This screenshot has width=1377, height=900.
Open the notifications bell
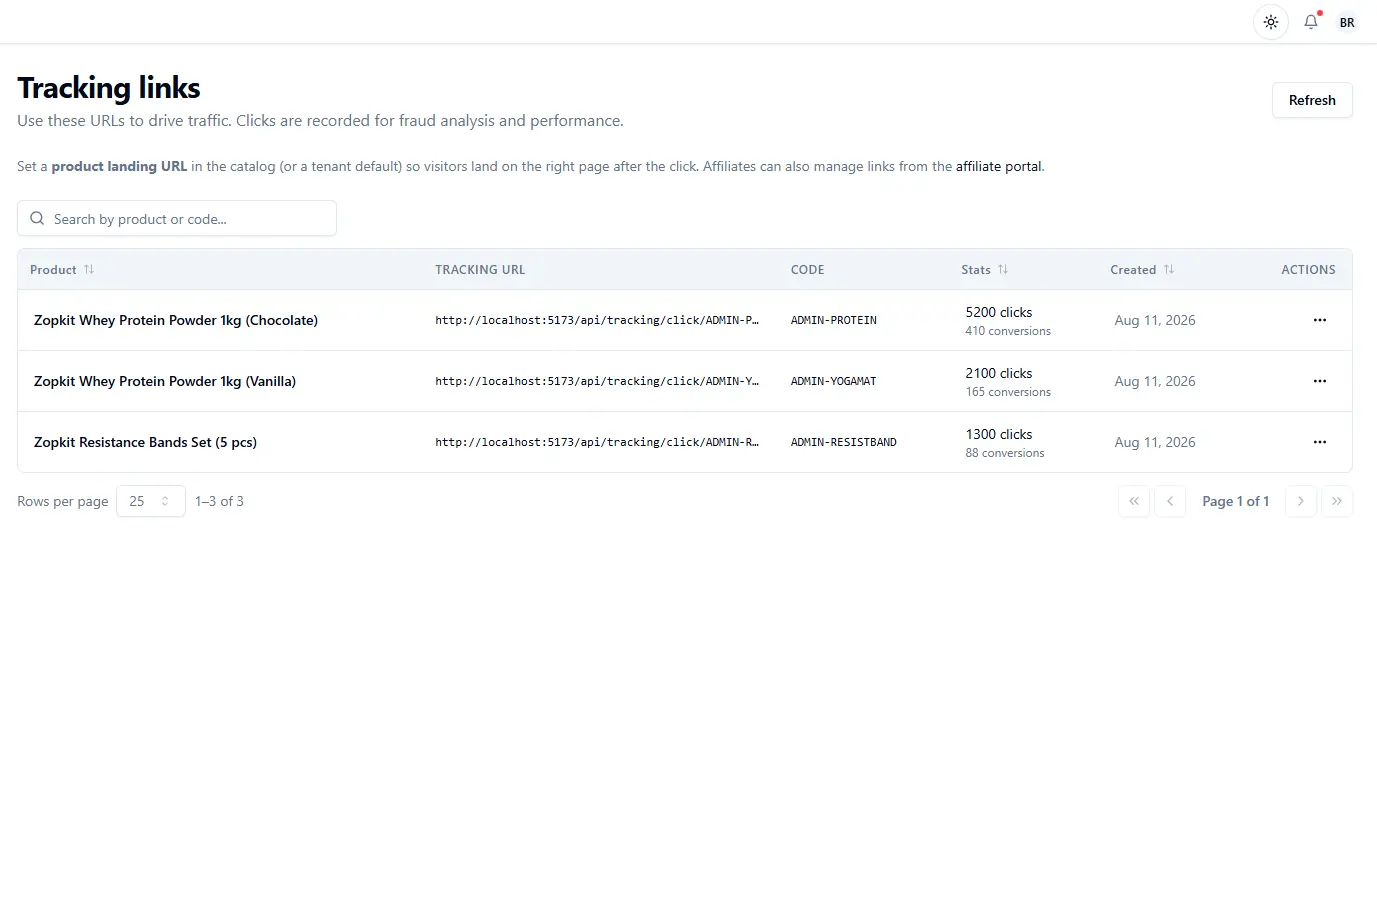[x=1311, y=22]
